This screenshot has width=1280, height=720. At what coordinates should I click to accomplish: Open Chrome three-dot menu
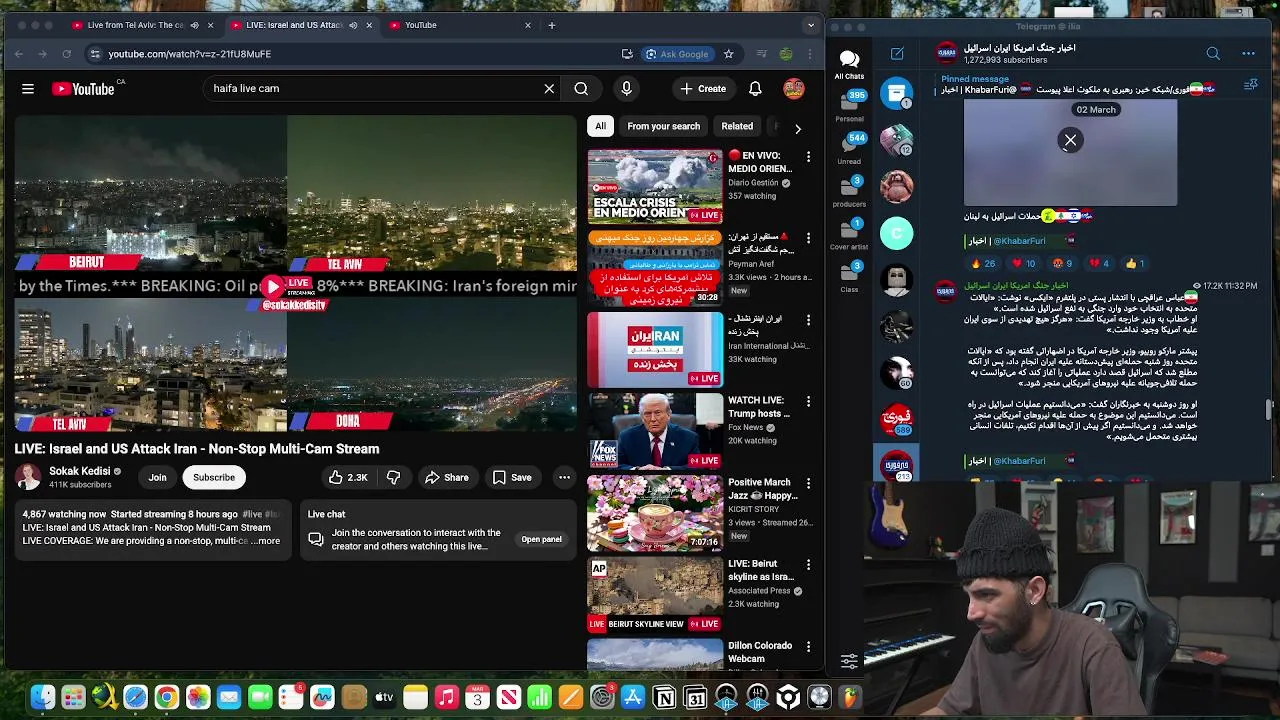[x=812, y=54]
